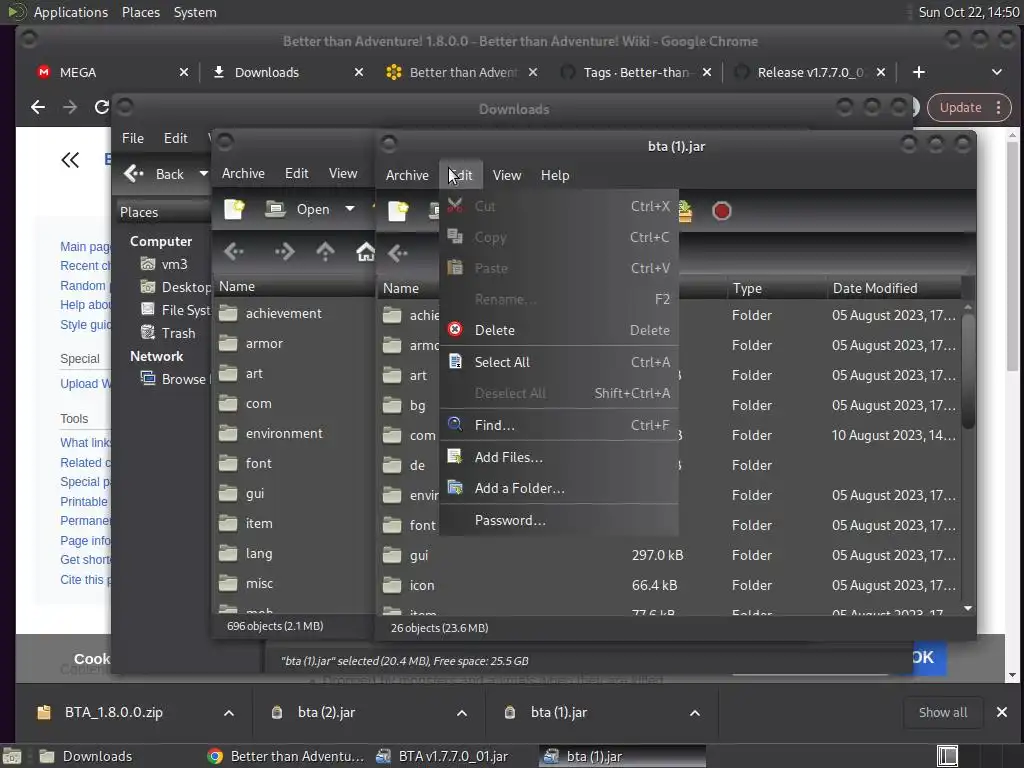
Task: Open Edit menu in middle archive window
Action: click(x=296, y=173)
